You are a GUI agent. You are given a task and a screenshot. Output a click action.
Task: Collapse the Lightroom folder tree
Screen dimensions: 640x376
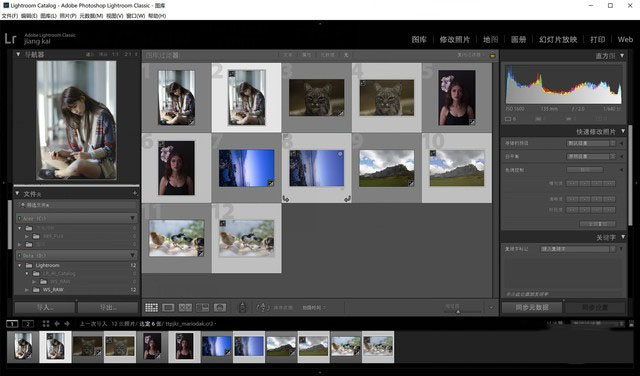point(20,265)
